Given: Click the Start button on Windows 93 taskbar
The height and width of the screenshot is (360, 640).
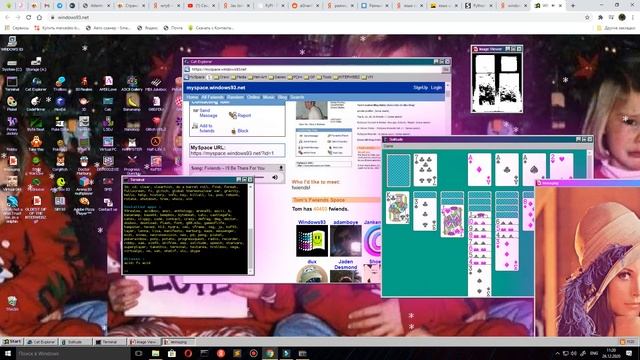Looking at the screenshot, I should coord(12,341).
